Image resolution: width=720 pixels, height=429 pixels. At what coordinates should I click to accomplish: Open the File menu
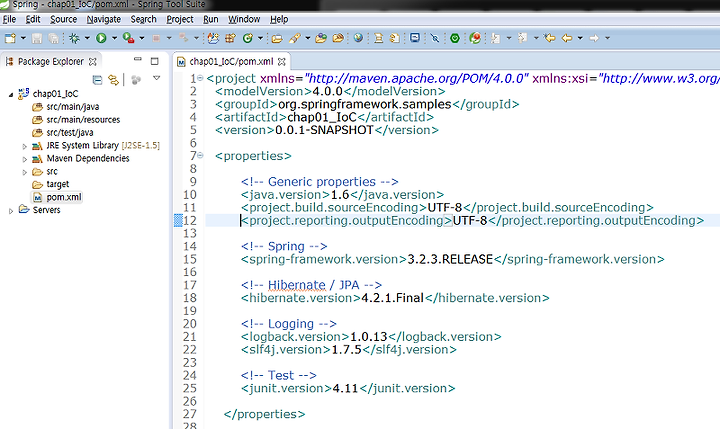point(9,19)
